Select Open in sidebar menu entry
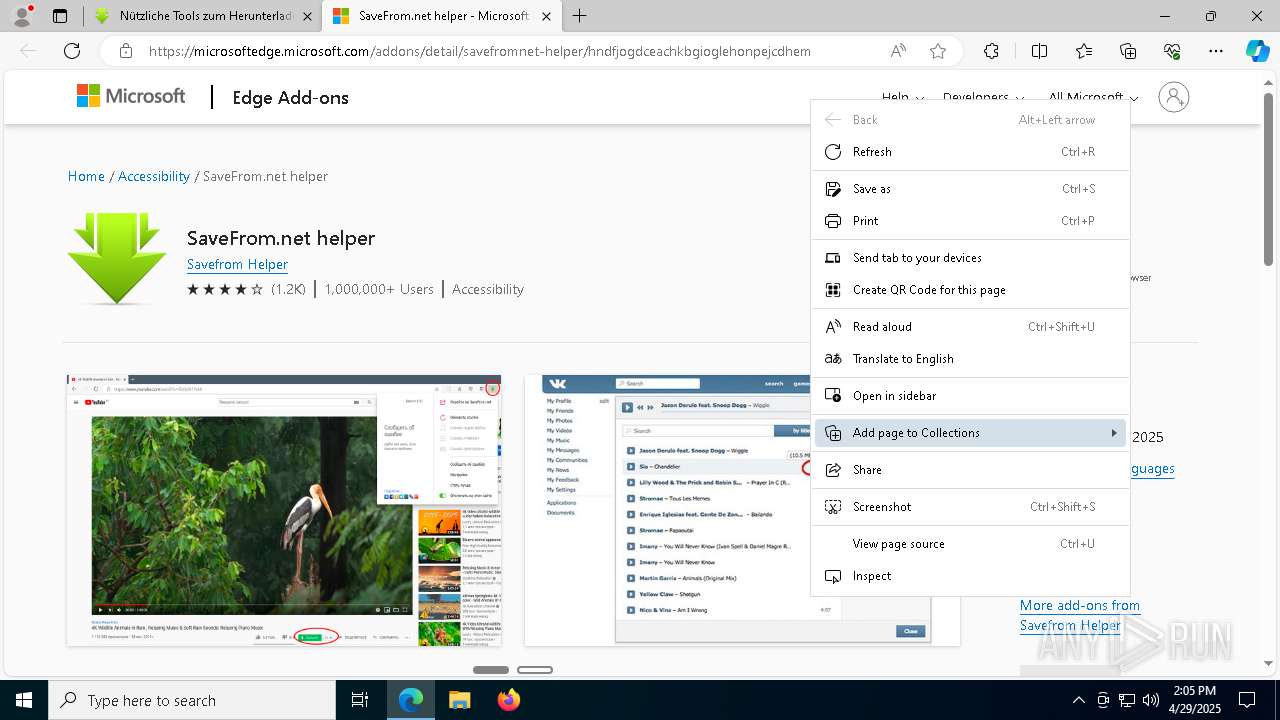 tap(970, 396)
